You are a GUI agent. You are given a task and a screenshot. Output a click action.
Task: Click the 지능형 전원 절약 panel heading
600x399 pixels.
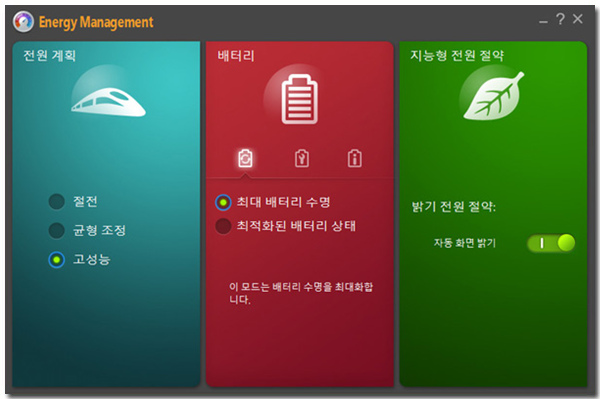[x=457, y=56]
